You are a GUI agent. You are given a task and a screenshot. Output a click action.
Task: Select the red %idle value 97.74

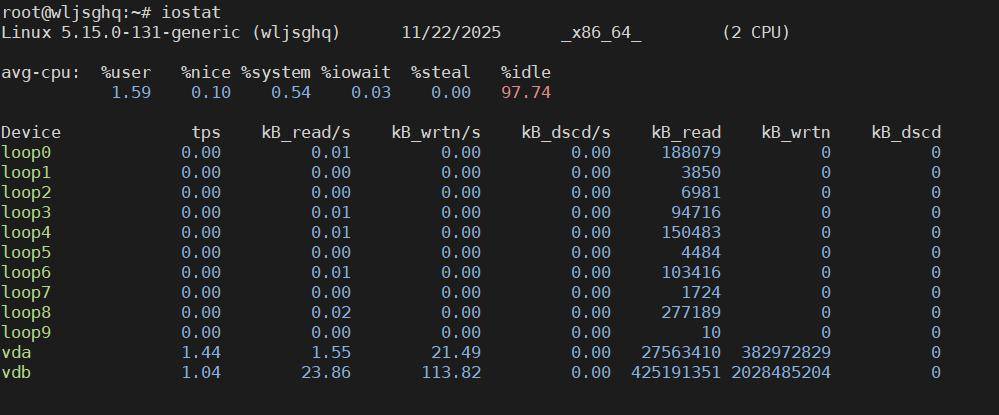tap(526, 92)
